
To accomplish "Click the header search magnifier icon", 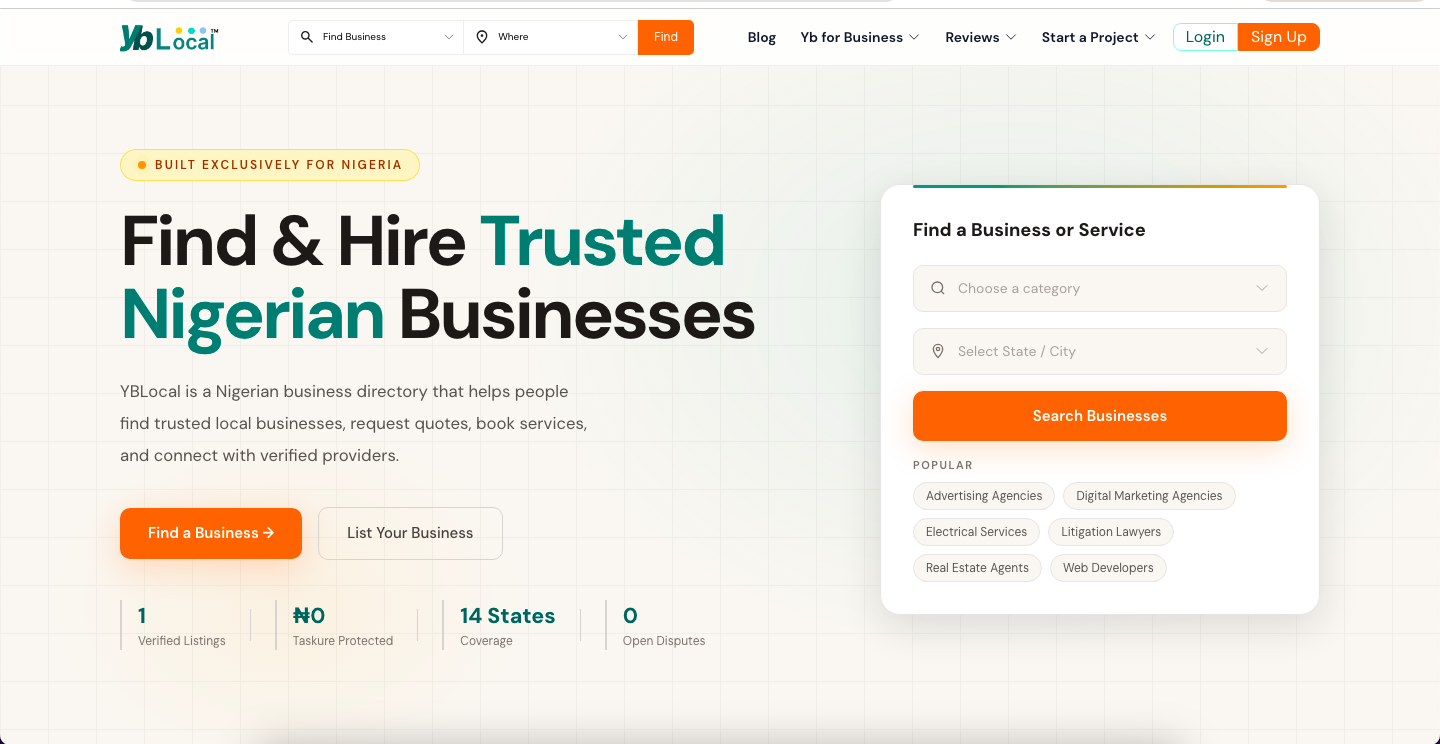I will click(307, 37).
